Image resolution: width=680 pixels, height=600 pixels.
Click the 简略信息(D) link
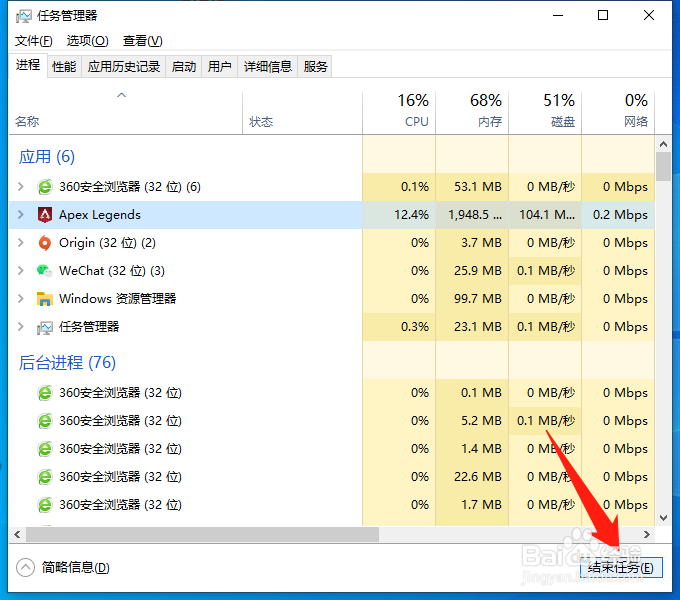click(75, 567)
